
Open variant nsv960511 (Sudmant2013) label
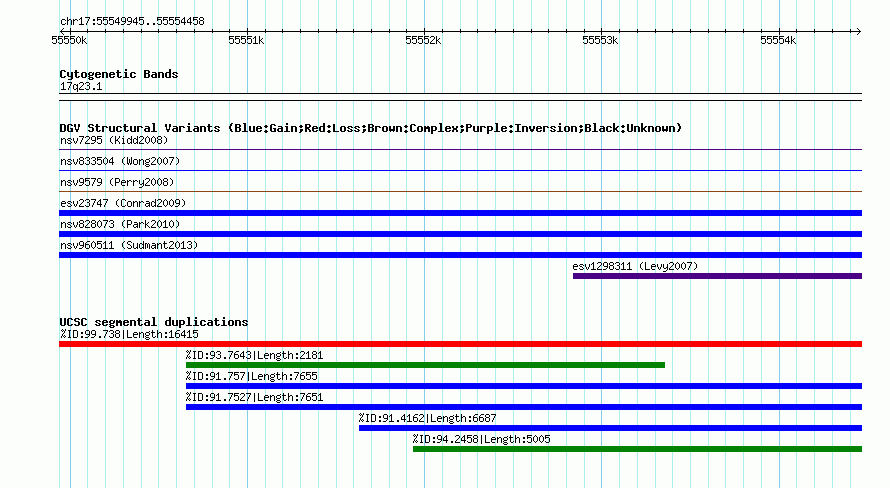coord(129,245)
